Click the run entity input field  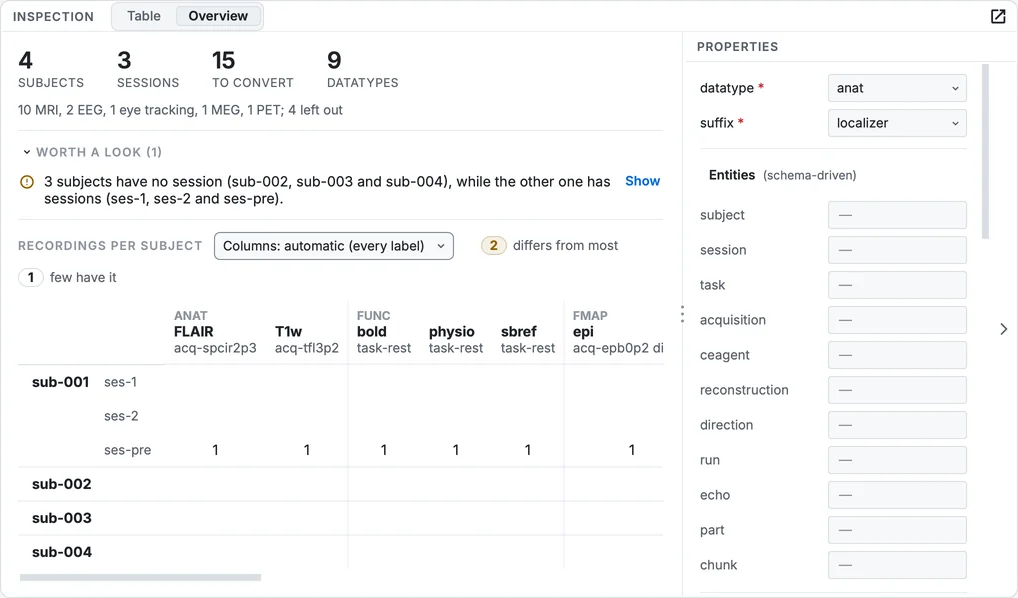coord(897,460)
